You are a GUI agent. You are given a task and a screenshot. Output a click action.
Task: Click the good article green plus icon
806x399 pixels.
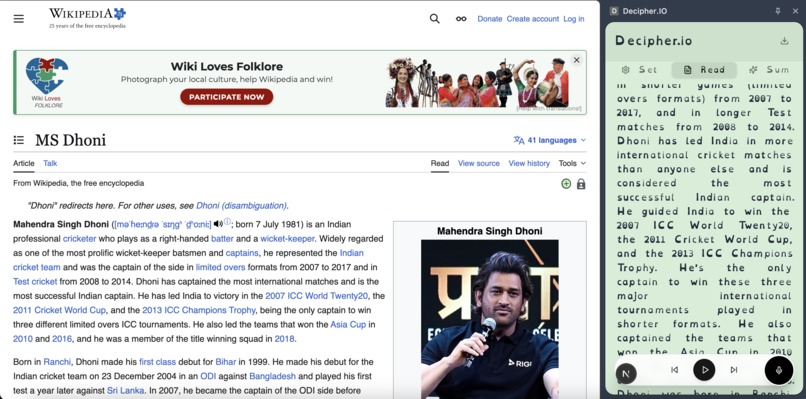[566, 184]
